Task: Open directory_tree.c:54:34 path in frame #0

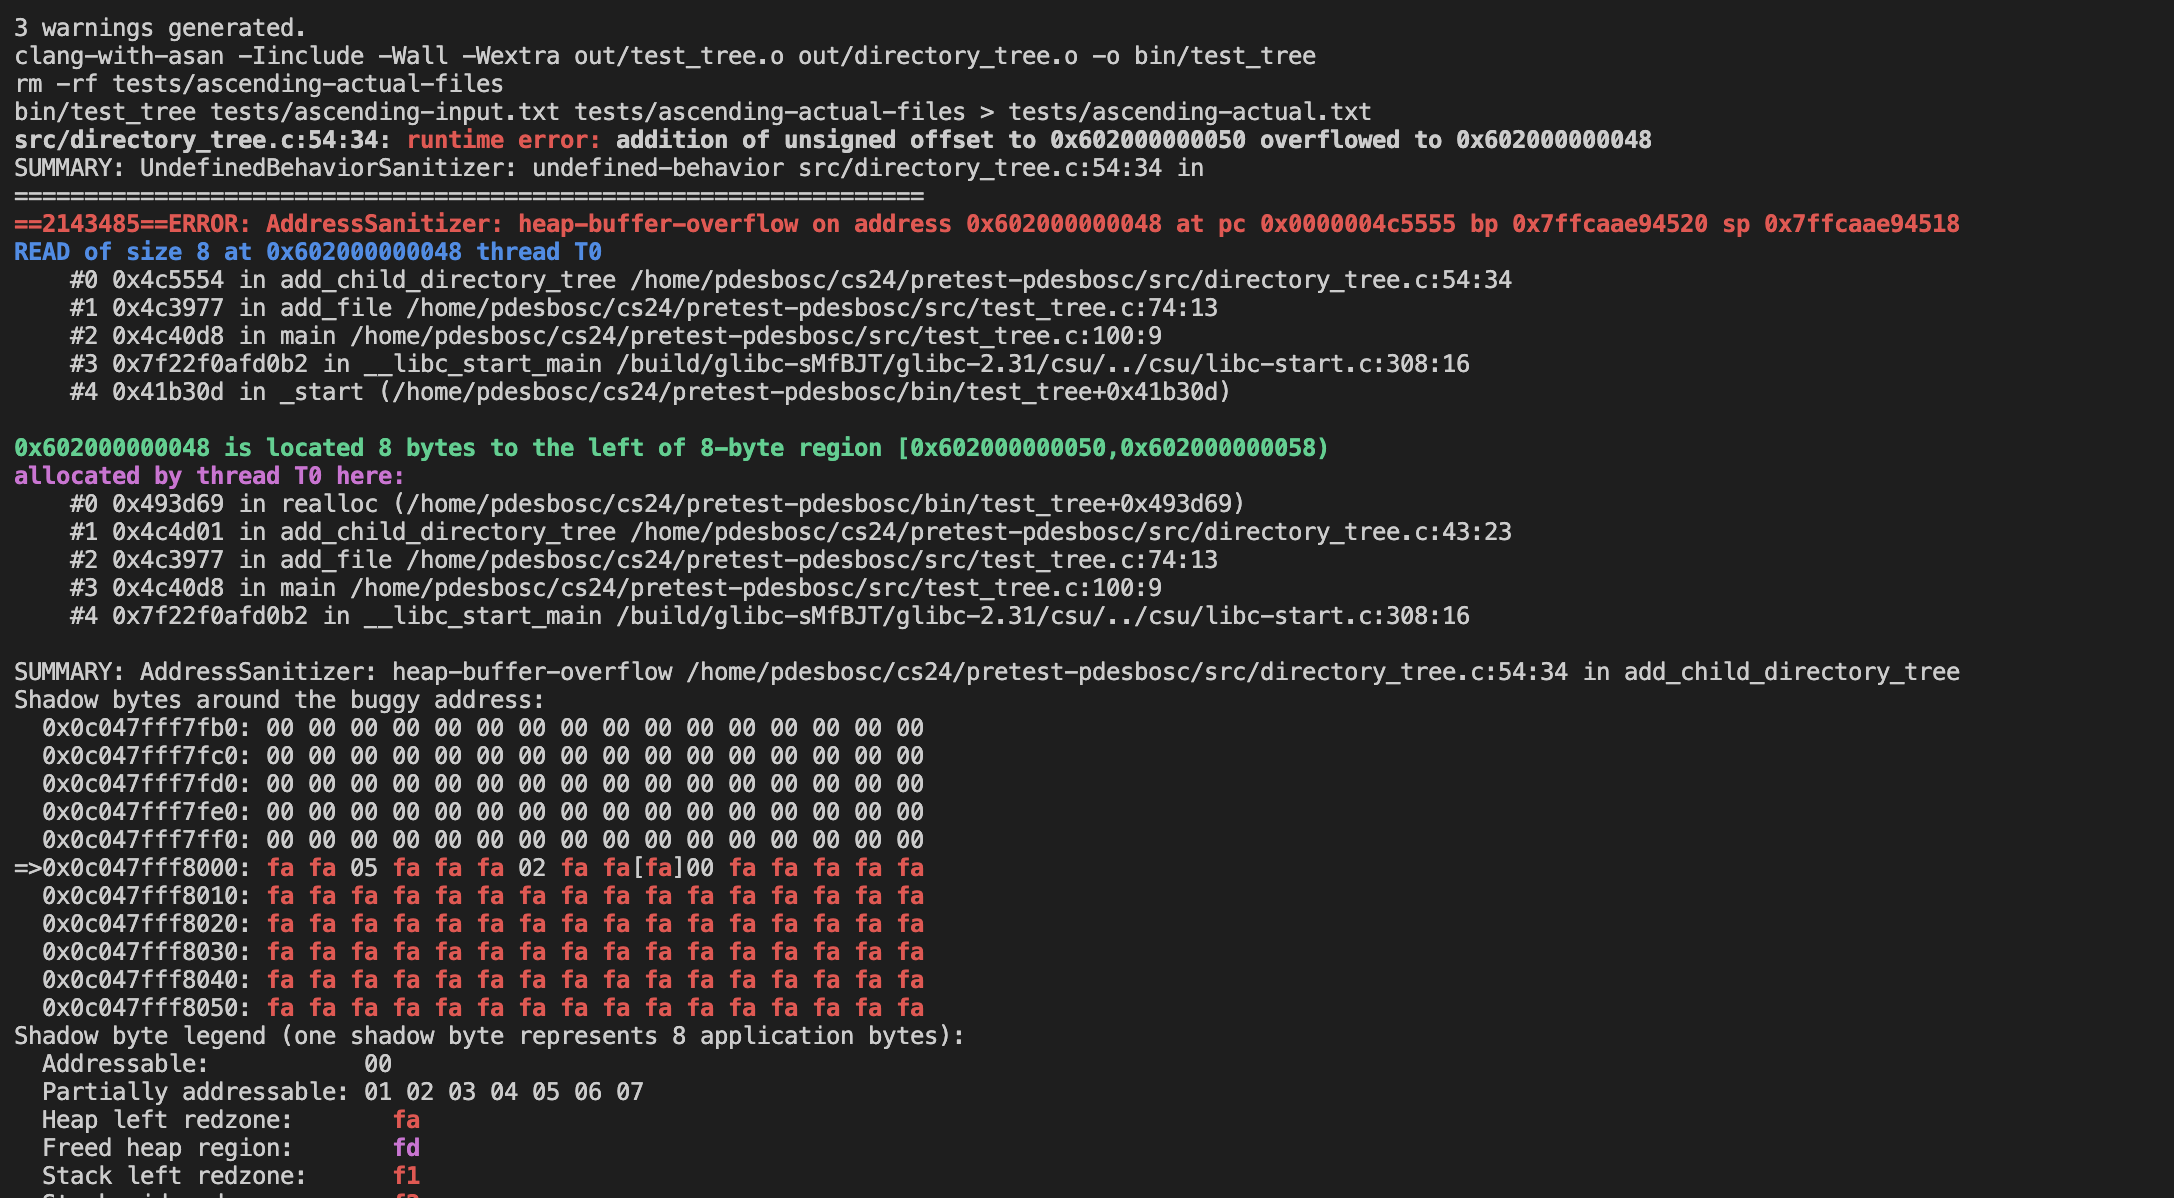Action: pyautogui.click(x=1071, y=280)
